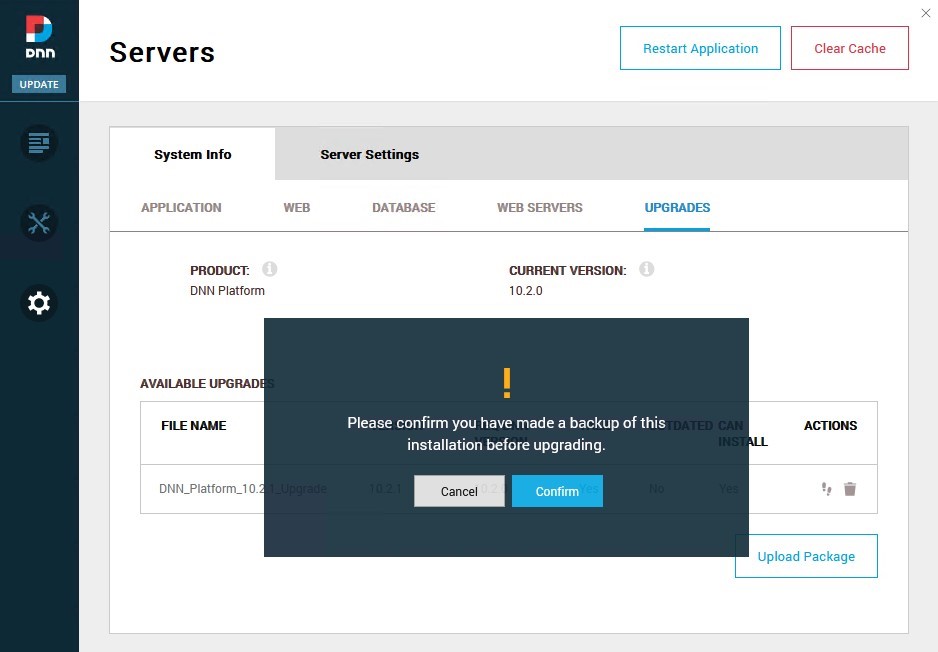Switch to the Server Settings tab
This screenshot has width=938, height=652.
pyautogui.click(x=369, y=154)
